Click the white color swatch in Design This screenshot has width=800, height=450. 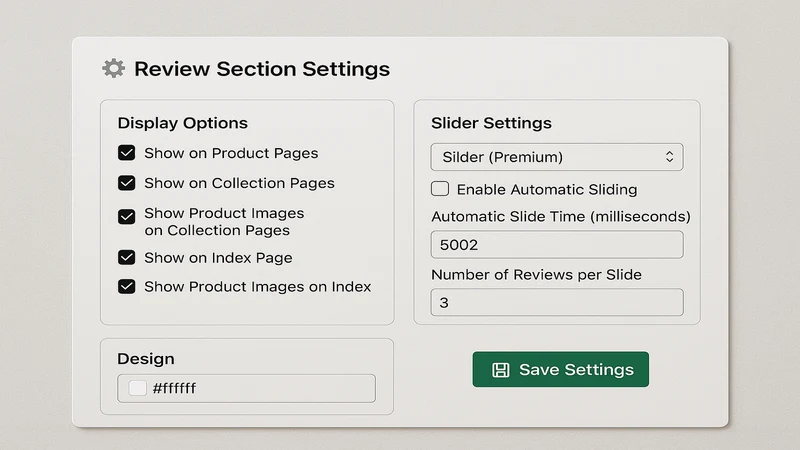click(137, 388)
